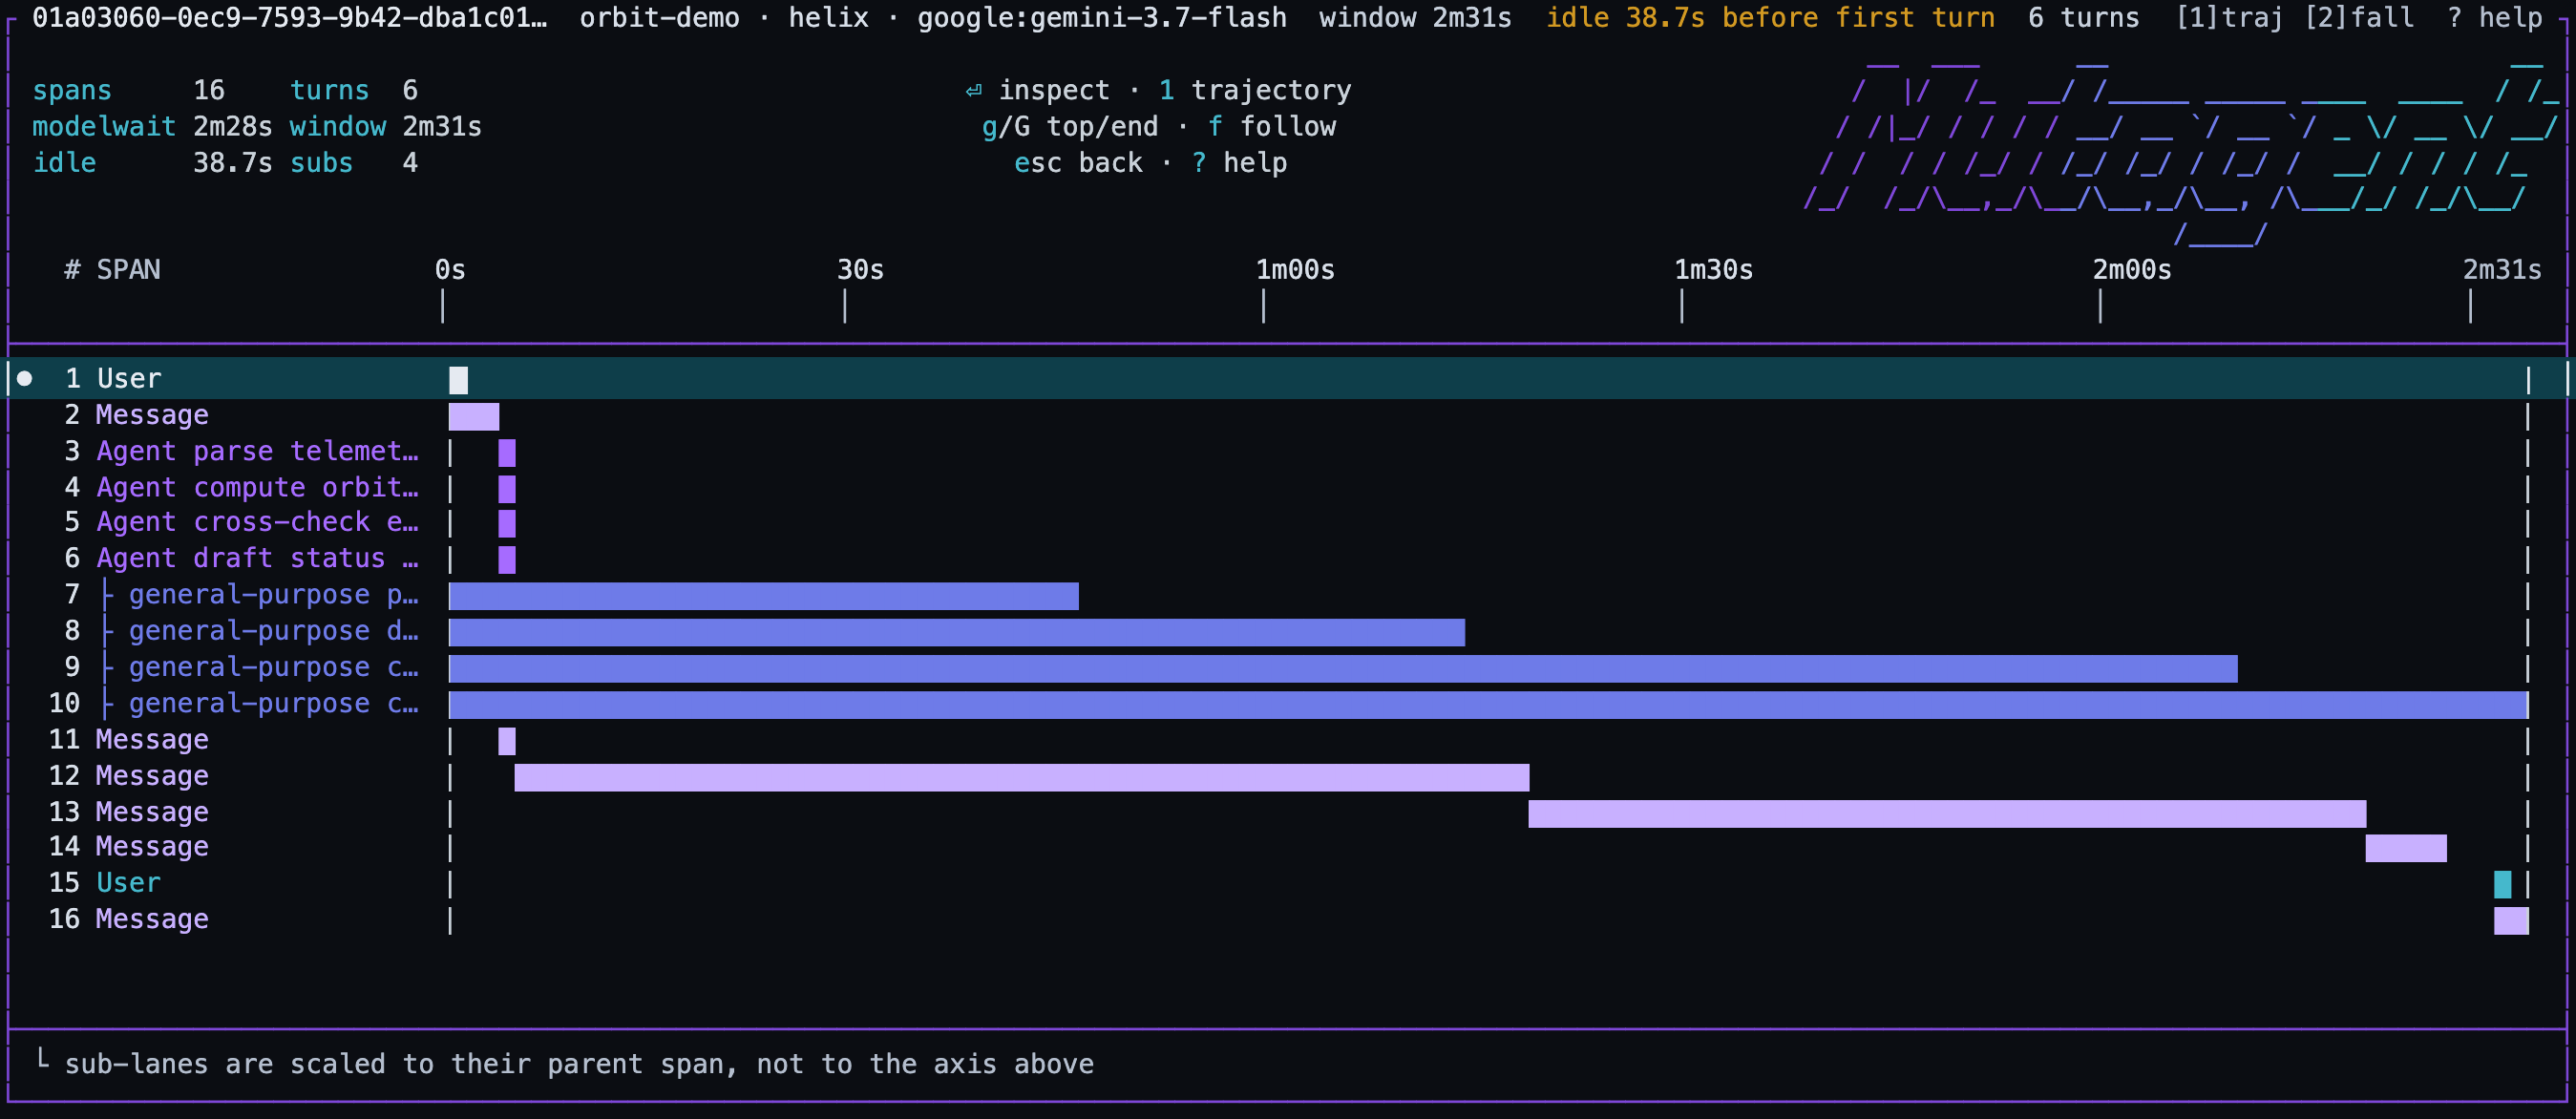Click the purple bar for Agent compute orbit…
Viewport: 2576px width, 1119px height.
507,489
